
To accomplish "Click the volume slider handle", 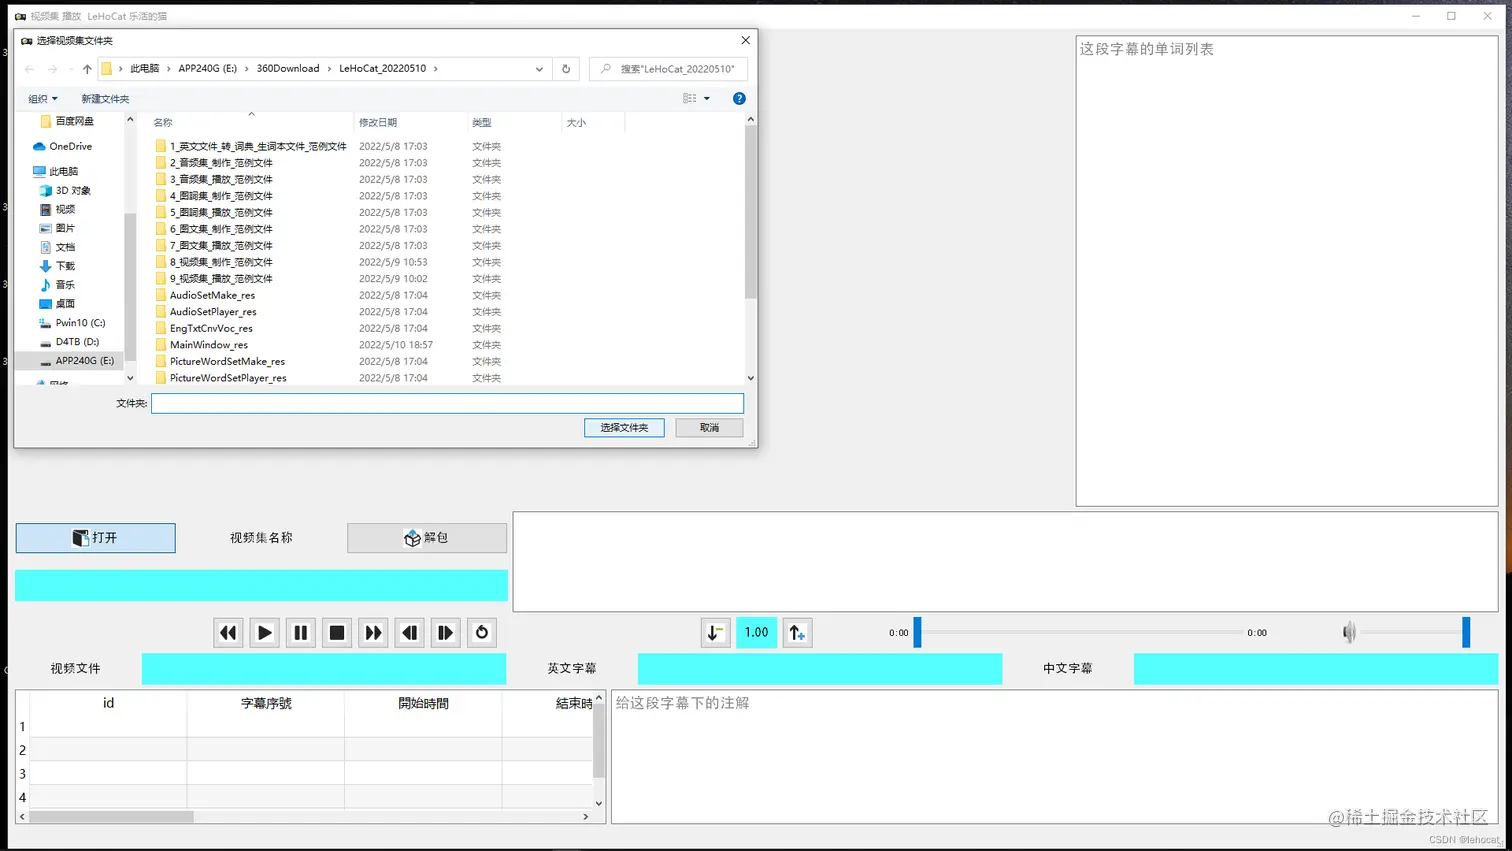I will (x=1466, y=632).
